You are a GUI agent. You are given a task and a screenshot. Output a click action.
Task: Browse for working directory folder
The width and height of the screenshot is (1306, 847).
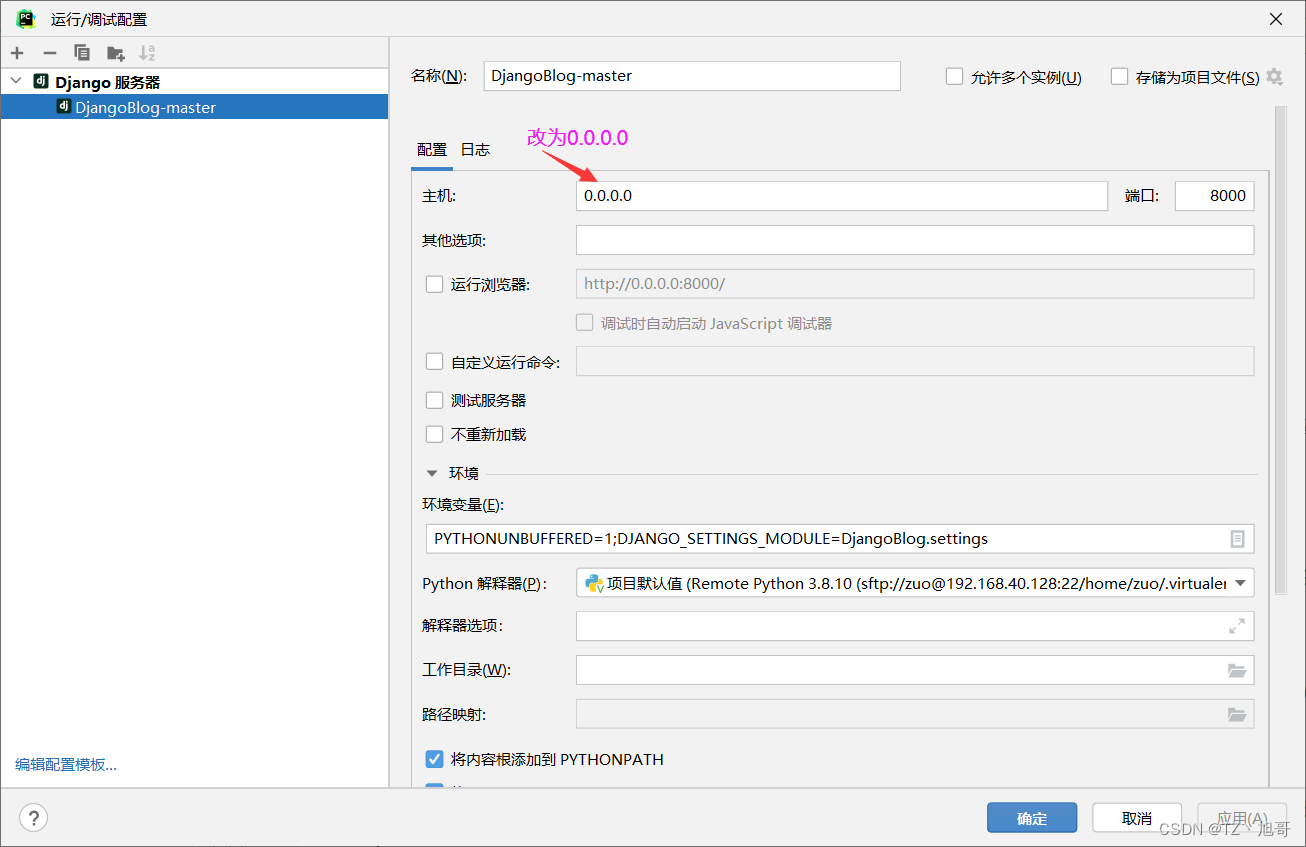tap(1237, 670)
